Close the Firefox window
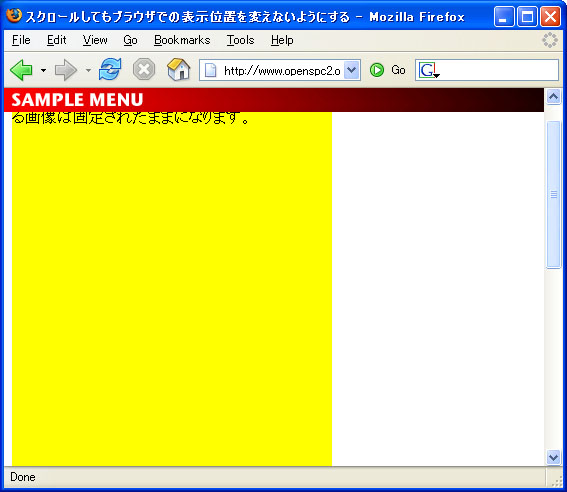This screenshot has height=492, width=567. coord(550,17)
